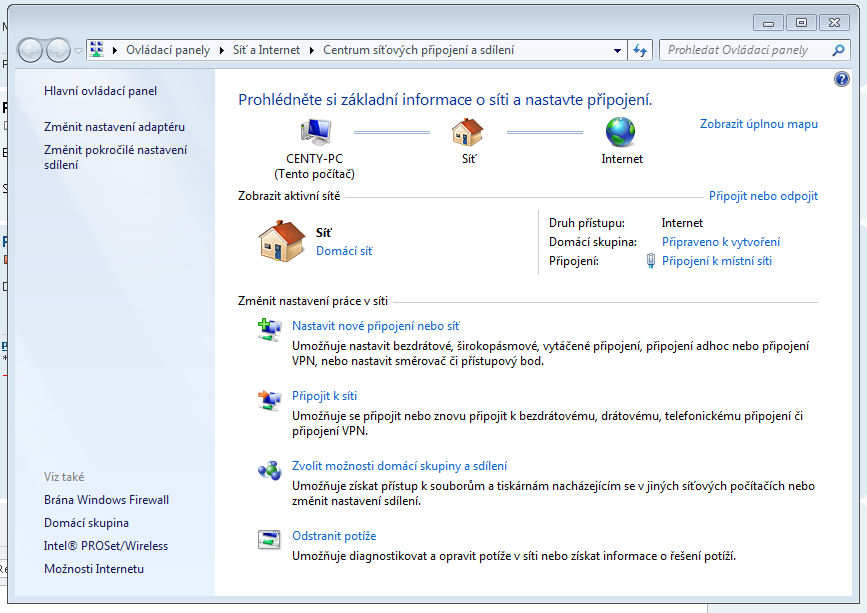867x613 pixels.
Task: Click the refresh button next to address bar
Action: click(640, 50)
